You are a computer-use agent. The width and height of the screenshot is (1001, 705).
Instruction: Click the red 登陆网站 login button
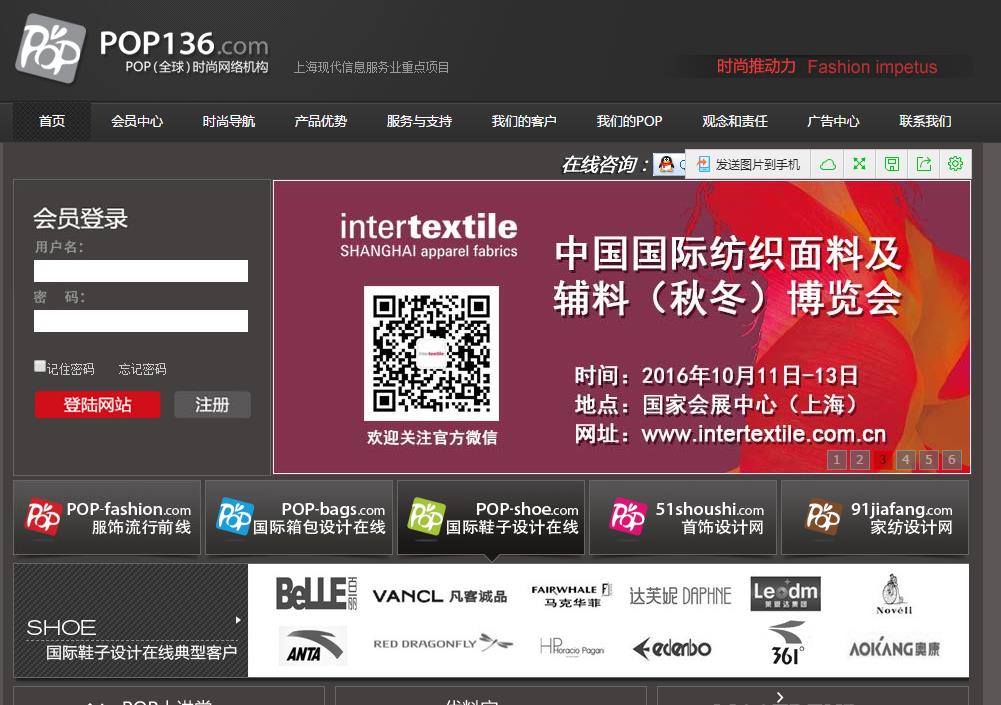pyautogui.click(x=97, y=405)
